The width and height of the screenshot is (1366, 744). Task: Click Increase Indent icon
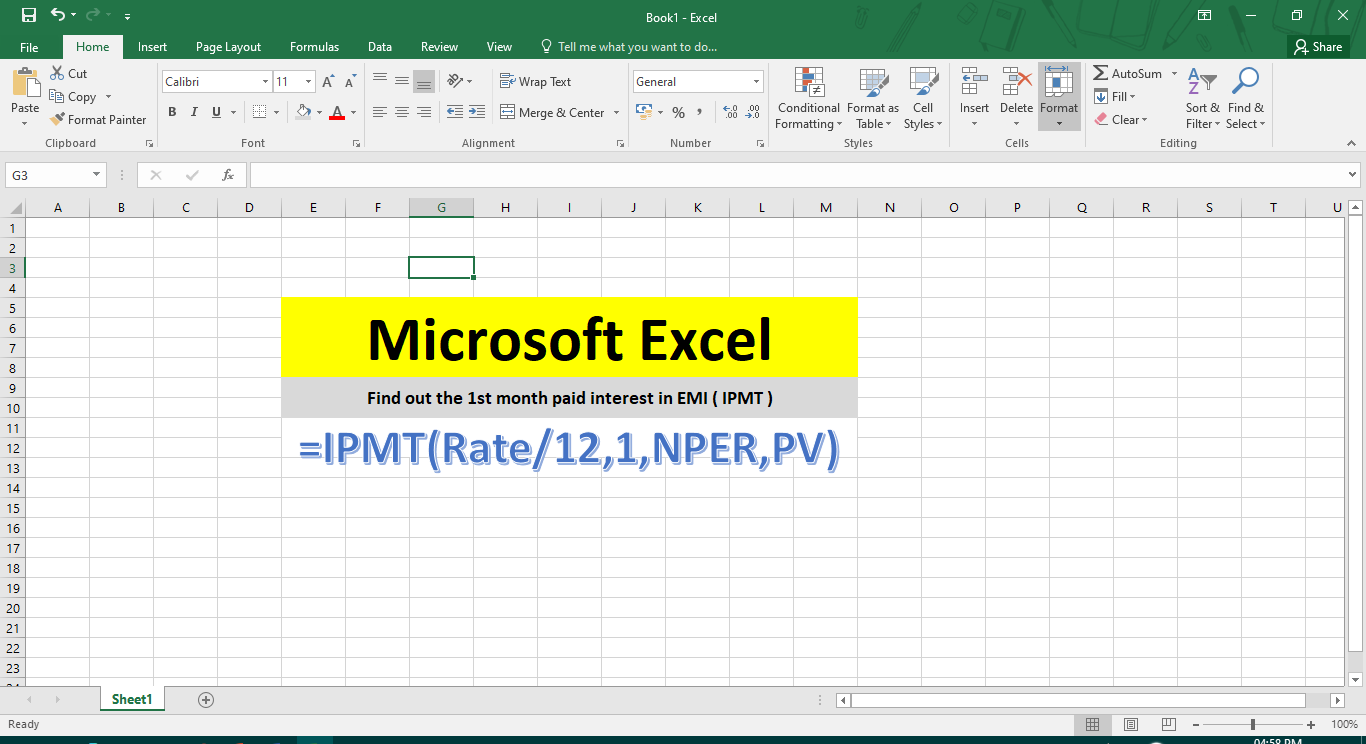pos(477,112)
